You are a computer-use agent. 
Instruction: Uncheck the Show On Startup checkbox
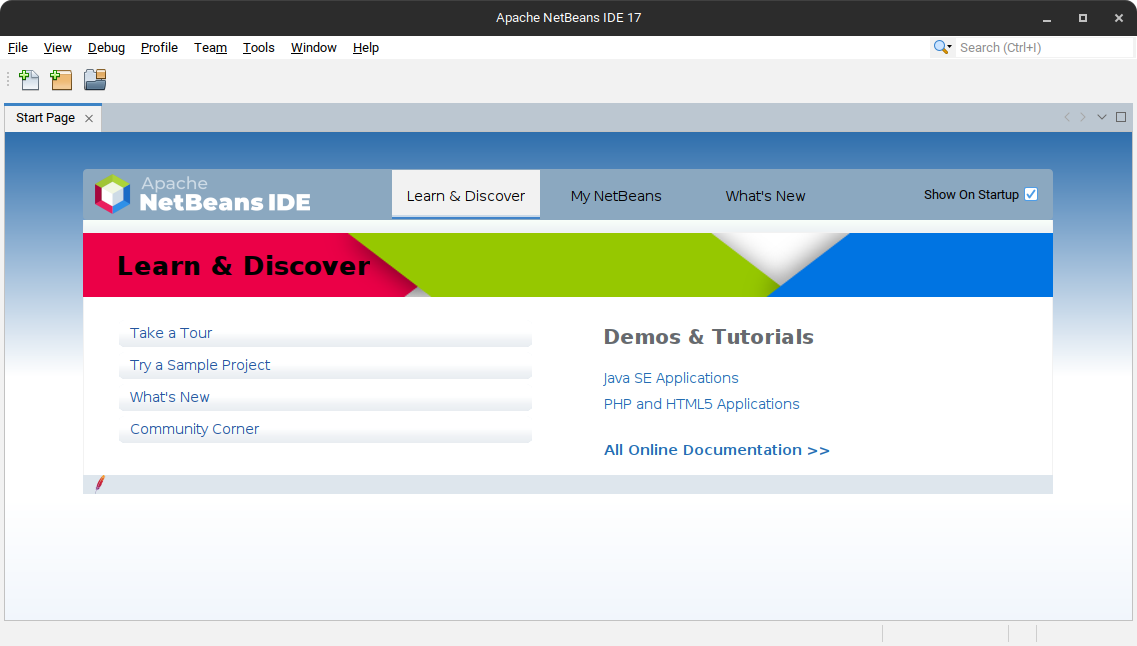pos(1031,194)
